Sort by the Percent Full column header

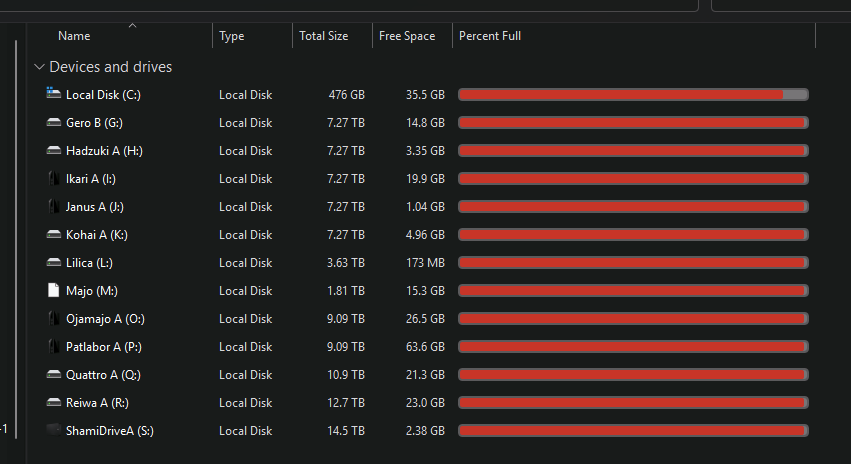(490, 36)
